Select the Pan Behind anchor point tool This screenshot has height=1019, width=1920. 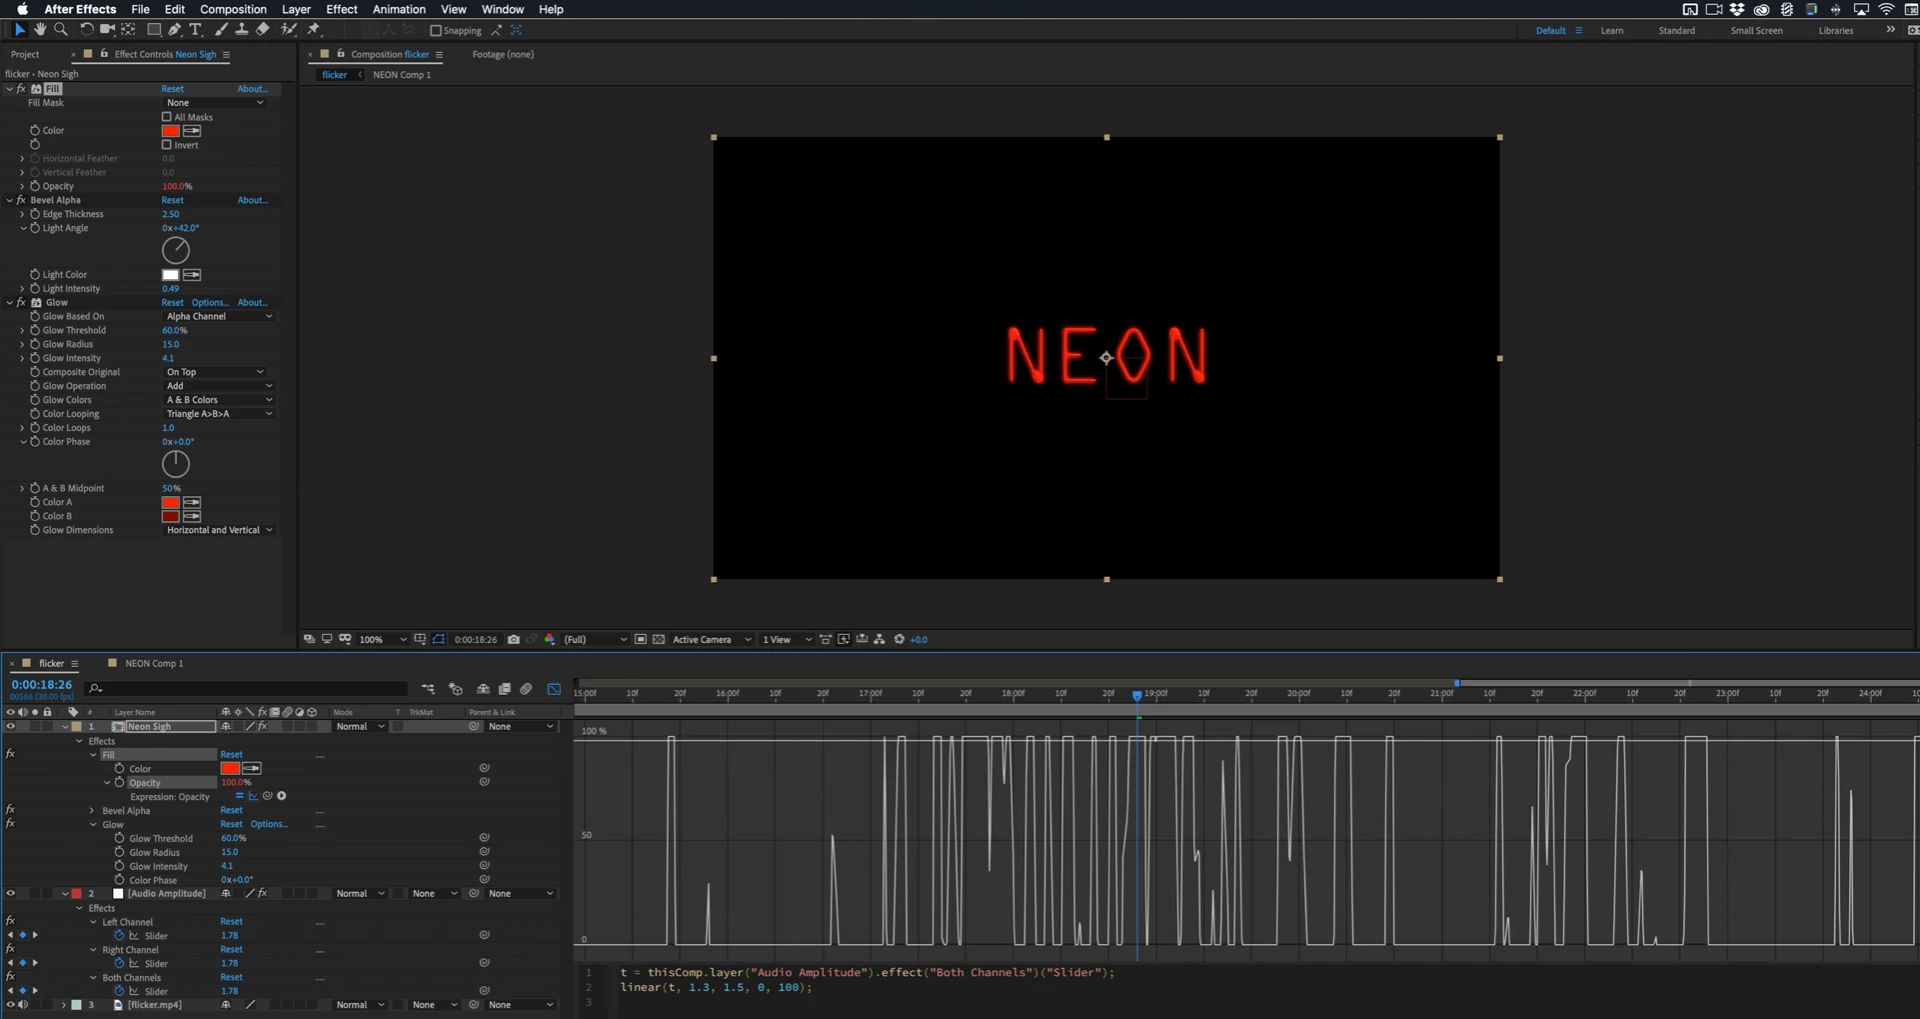tap(128, 30)
